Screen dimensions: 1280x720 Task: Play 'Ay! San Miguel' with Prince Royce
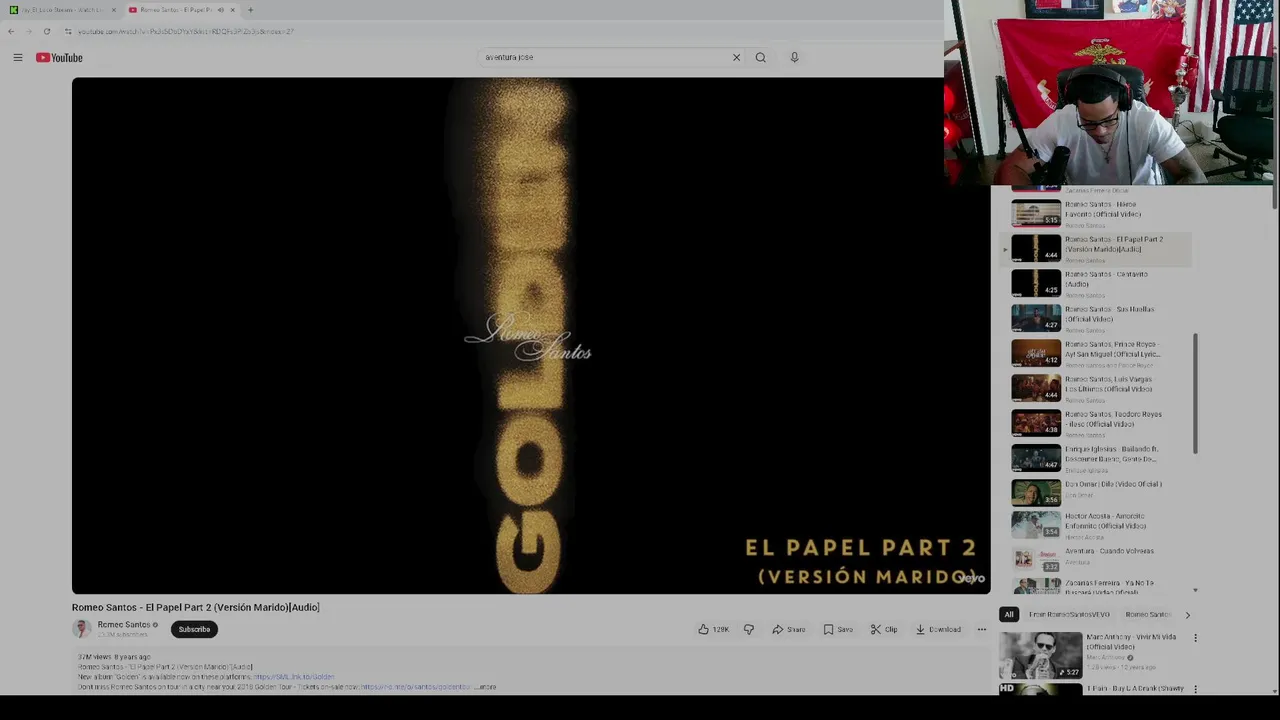(x=1097, y=353)
